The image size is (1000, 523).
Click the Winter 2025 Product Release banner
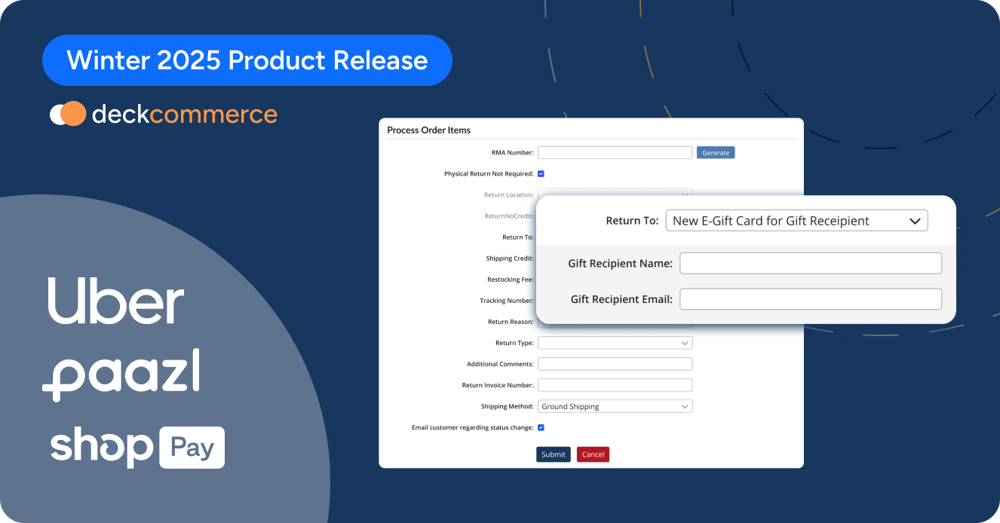pos(247,60)
